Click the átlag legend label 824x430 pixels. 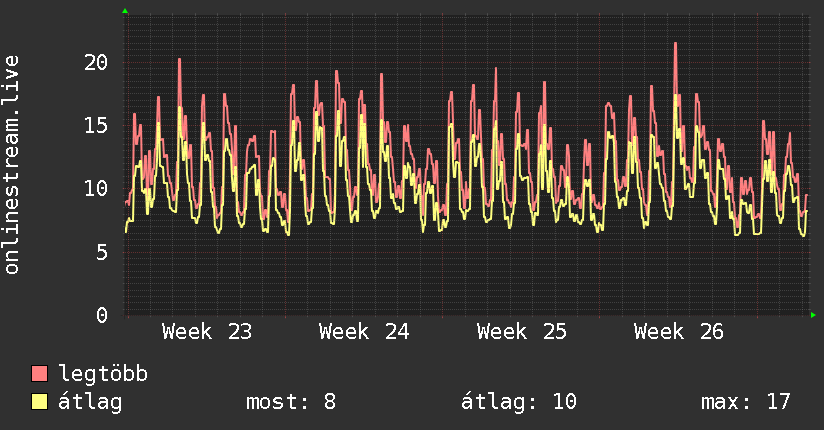90,402
